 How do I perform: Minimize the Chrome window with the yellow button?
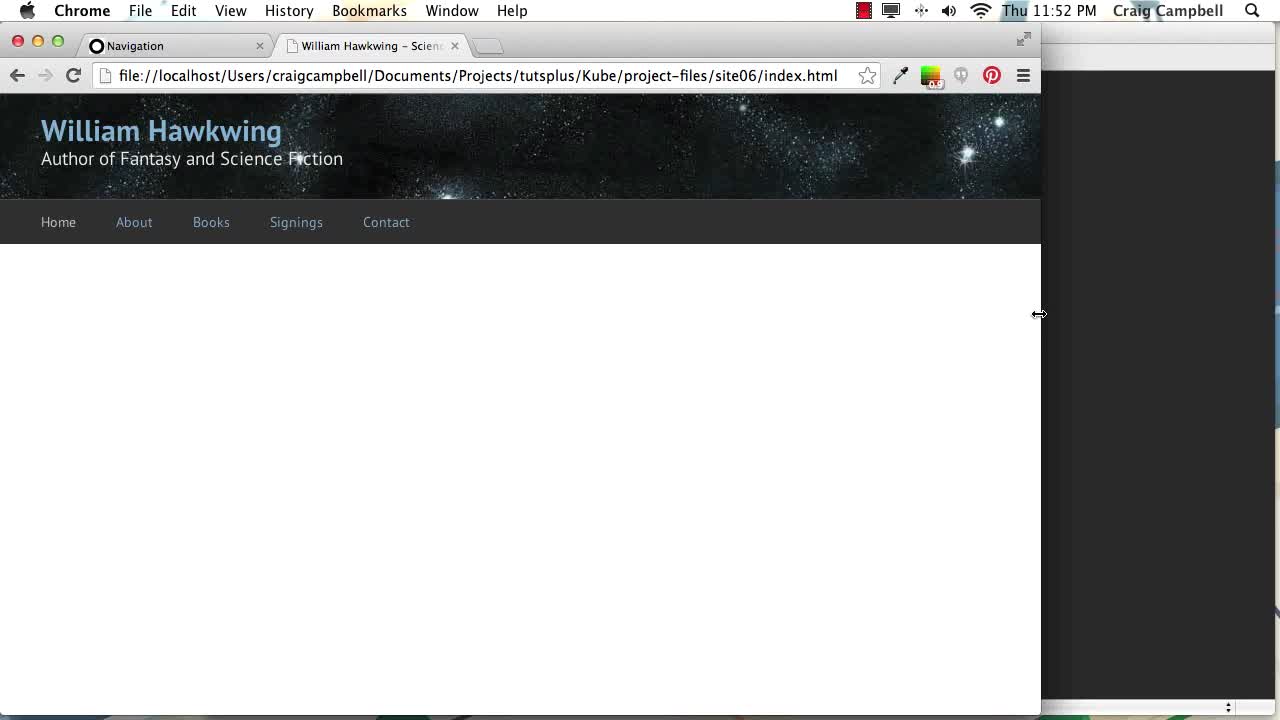(x=38, y=41)
